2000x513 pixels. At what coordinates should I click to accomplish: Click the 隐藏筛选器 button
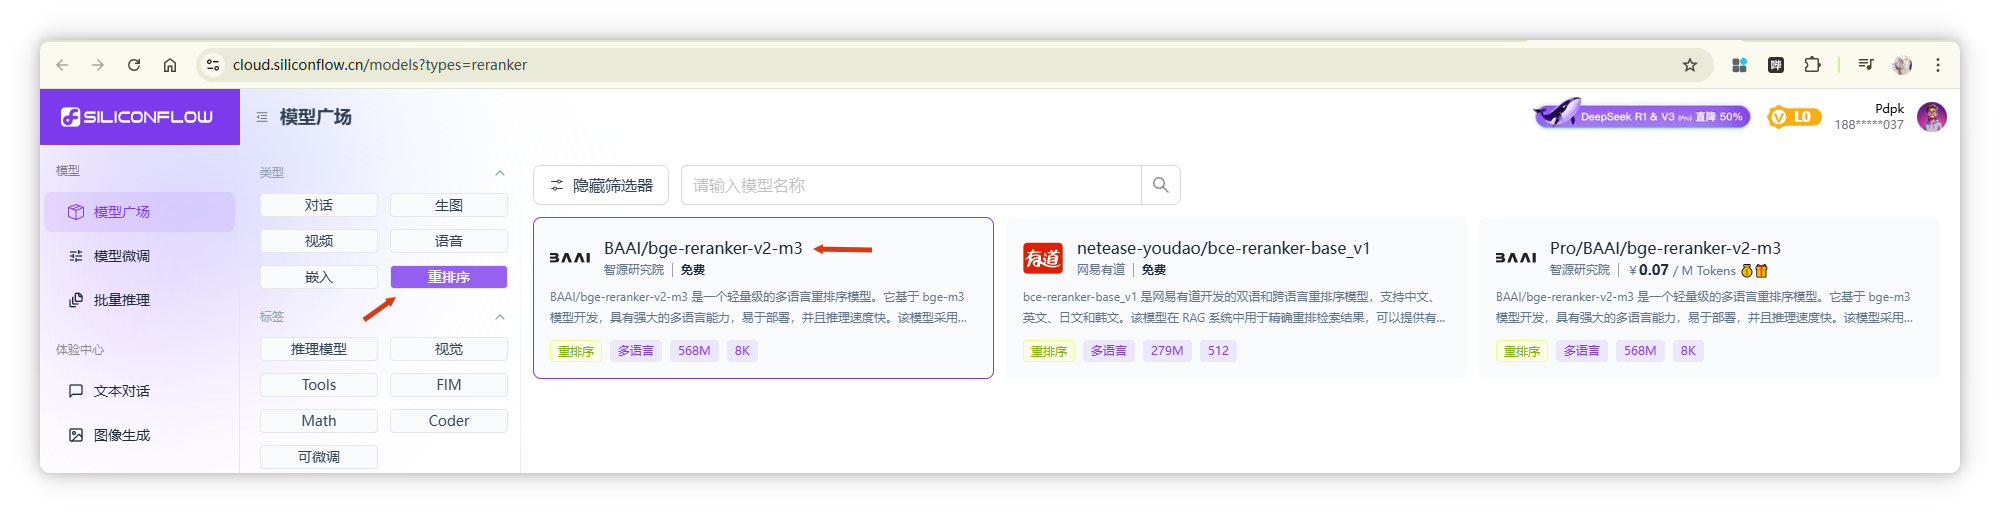click(601, 185)
